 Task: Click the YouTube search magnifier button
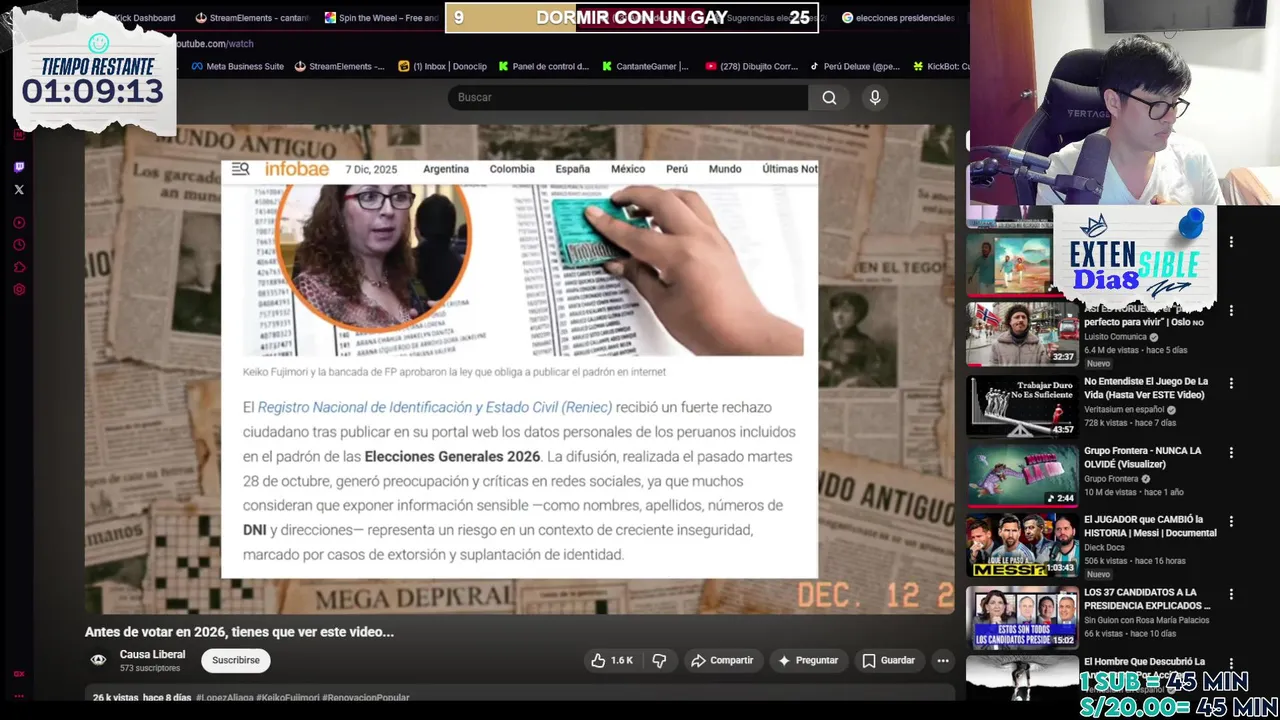point(829,97)
